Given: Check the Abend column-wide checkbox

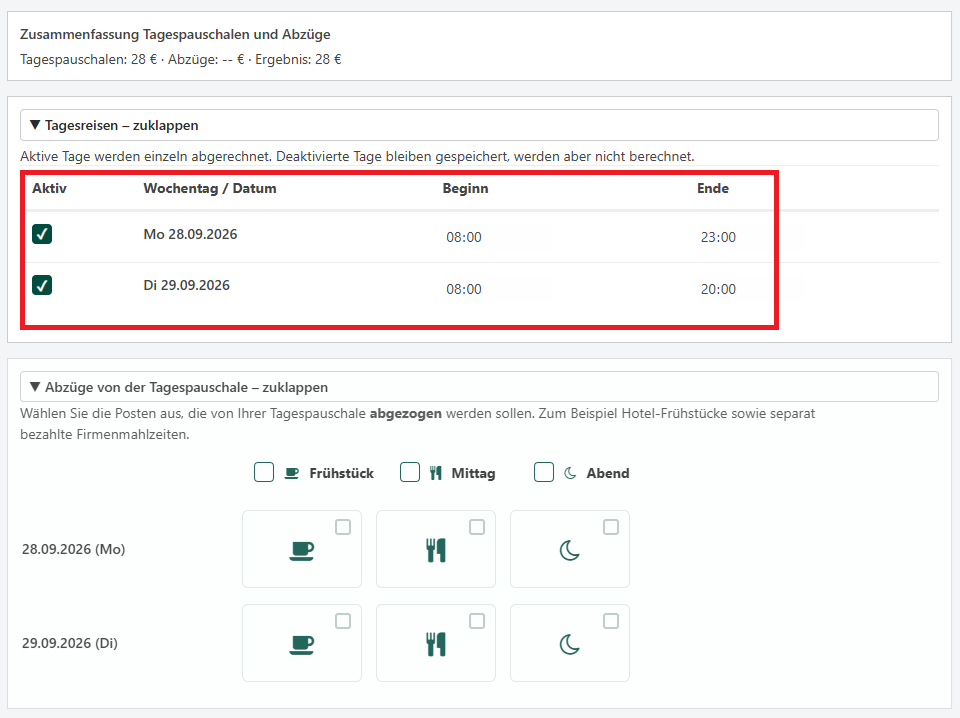Looking at the screenshot, I should tap(544, 473).
